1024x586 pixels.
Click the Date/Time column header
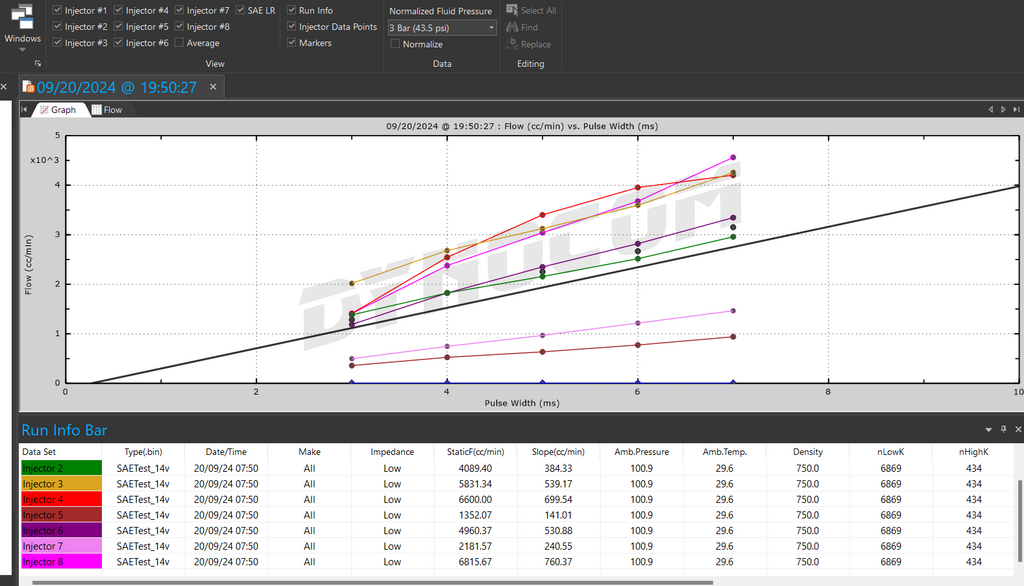(226, 451)
